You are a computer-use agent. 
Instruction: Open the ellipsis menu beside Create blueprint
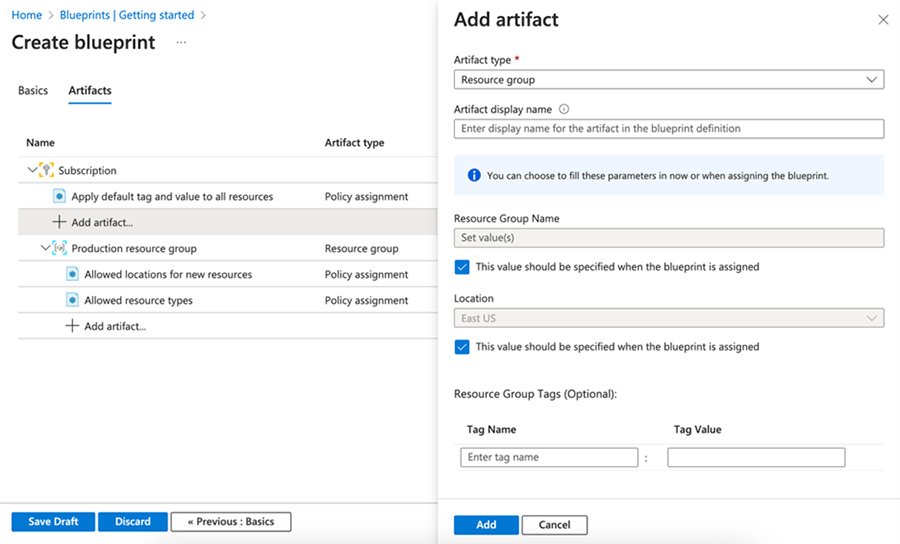coord(181,43)
